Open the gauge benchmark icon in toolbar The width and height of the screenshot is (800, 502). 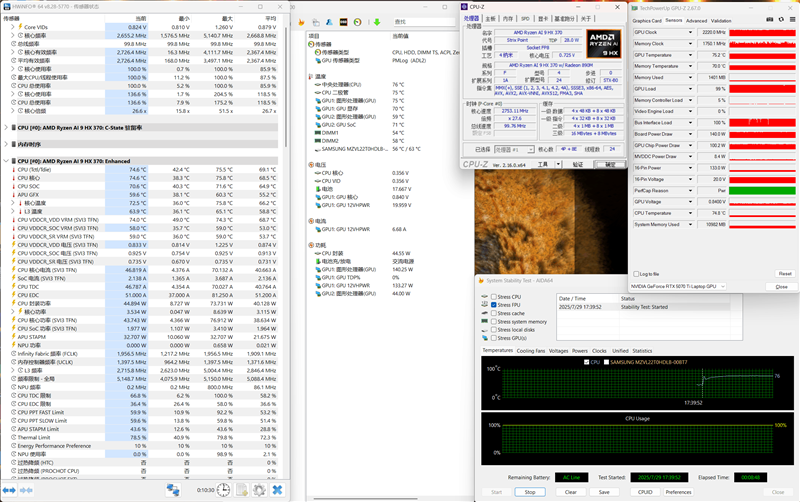pyautogui.click(x=358, y=22)
